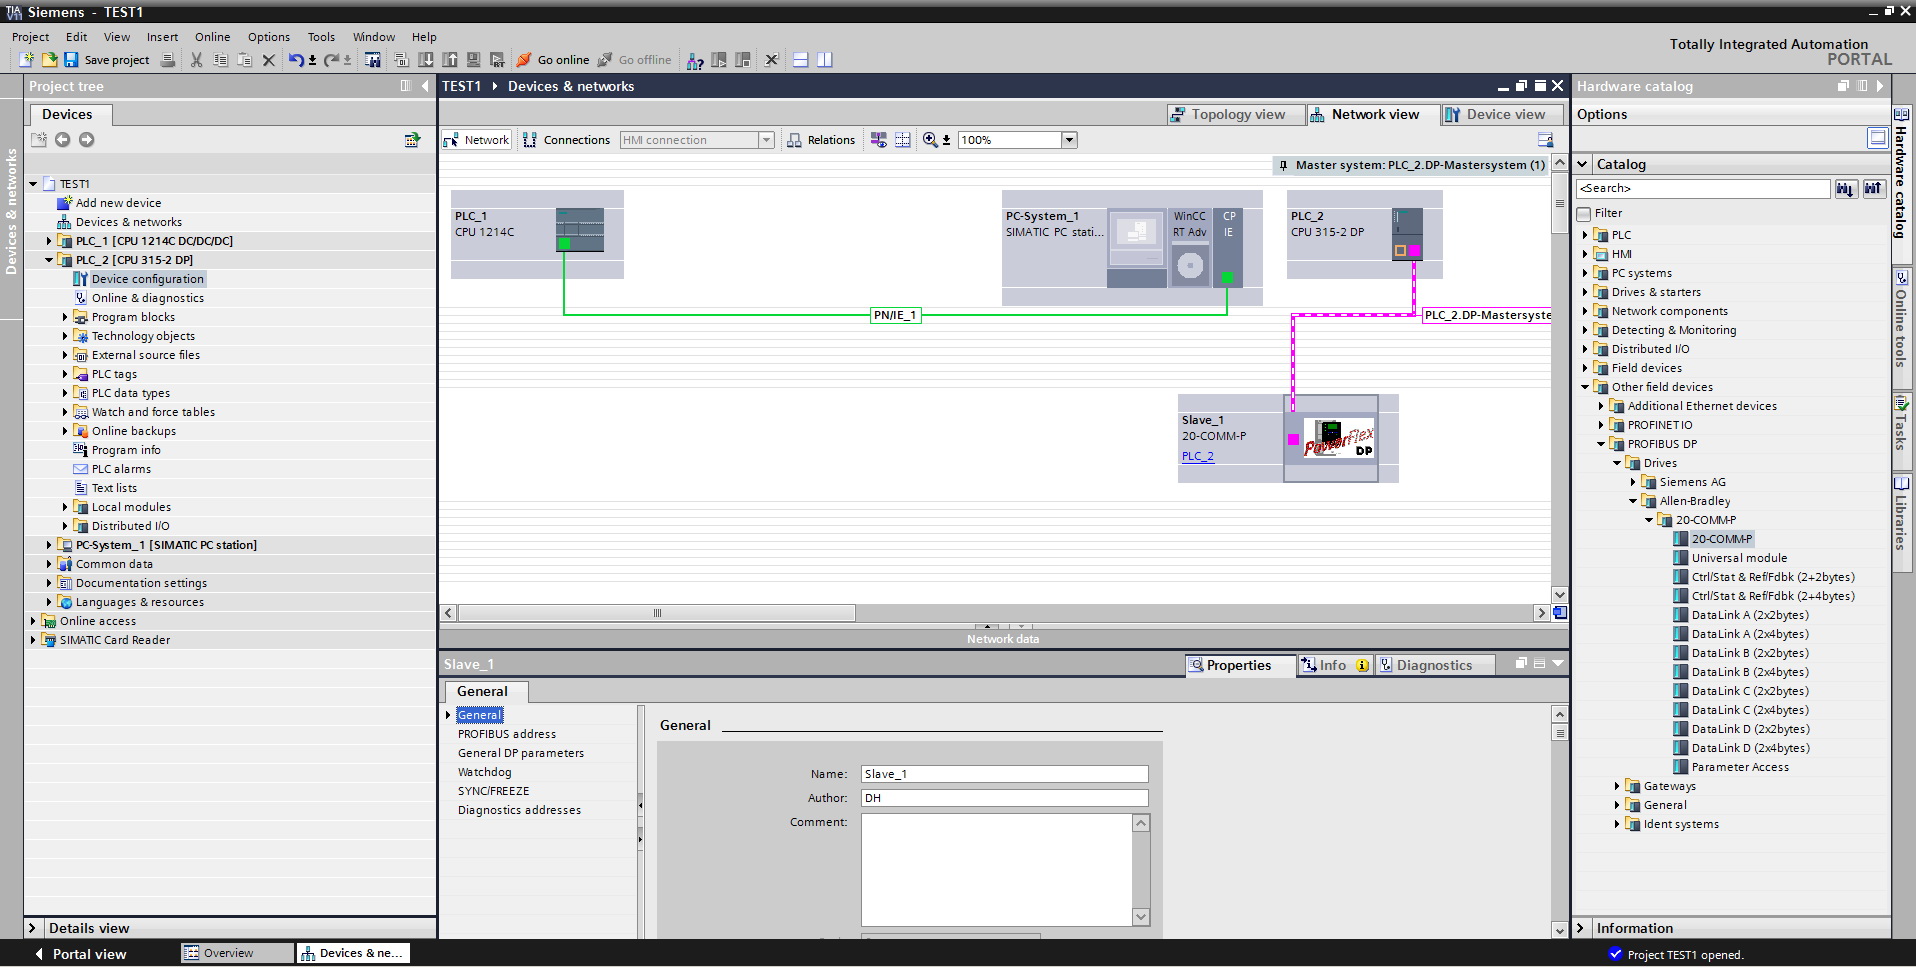Toggle Relations mode in the network toolbar
Viewport: 1916px width, 968px height.
coord(821,140)
